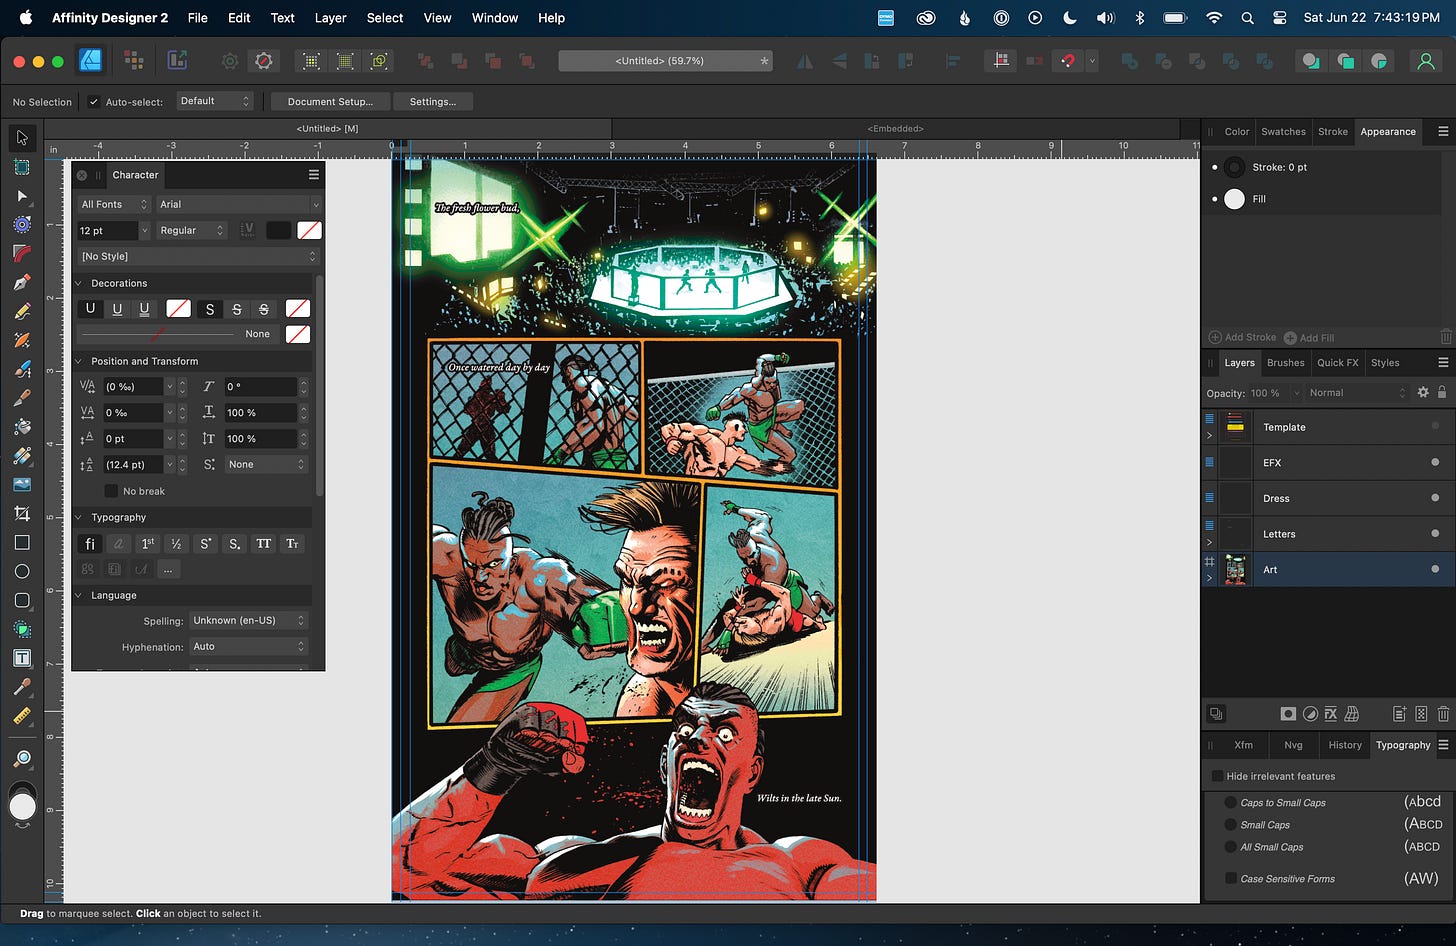Image resolution: width=1456 pixels, height=946 pixels.
Task: Open the Regular font style dropdown
Action: click(x=192, y=230)
